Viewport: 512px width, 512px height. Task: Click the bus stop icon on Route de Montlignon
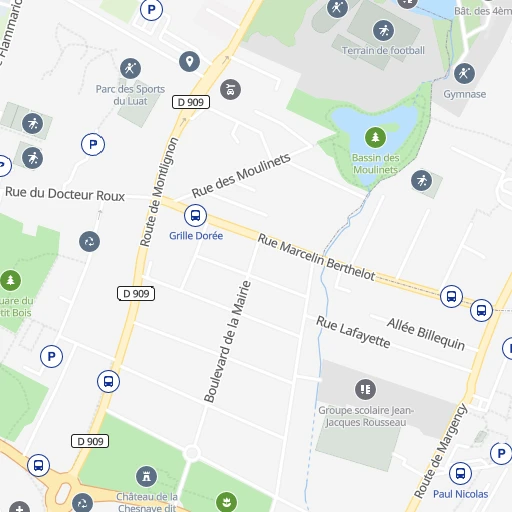[x=108, y=381]
